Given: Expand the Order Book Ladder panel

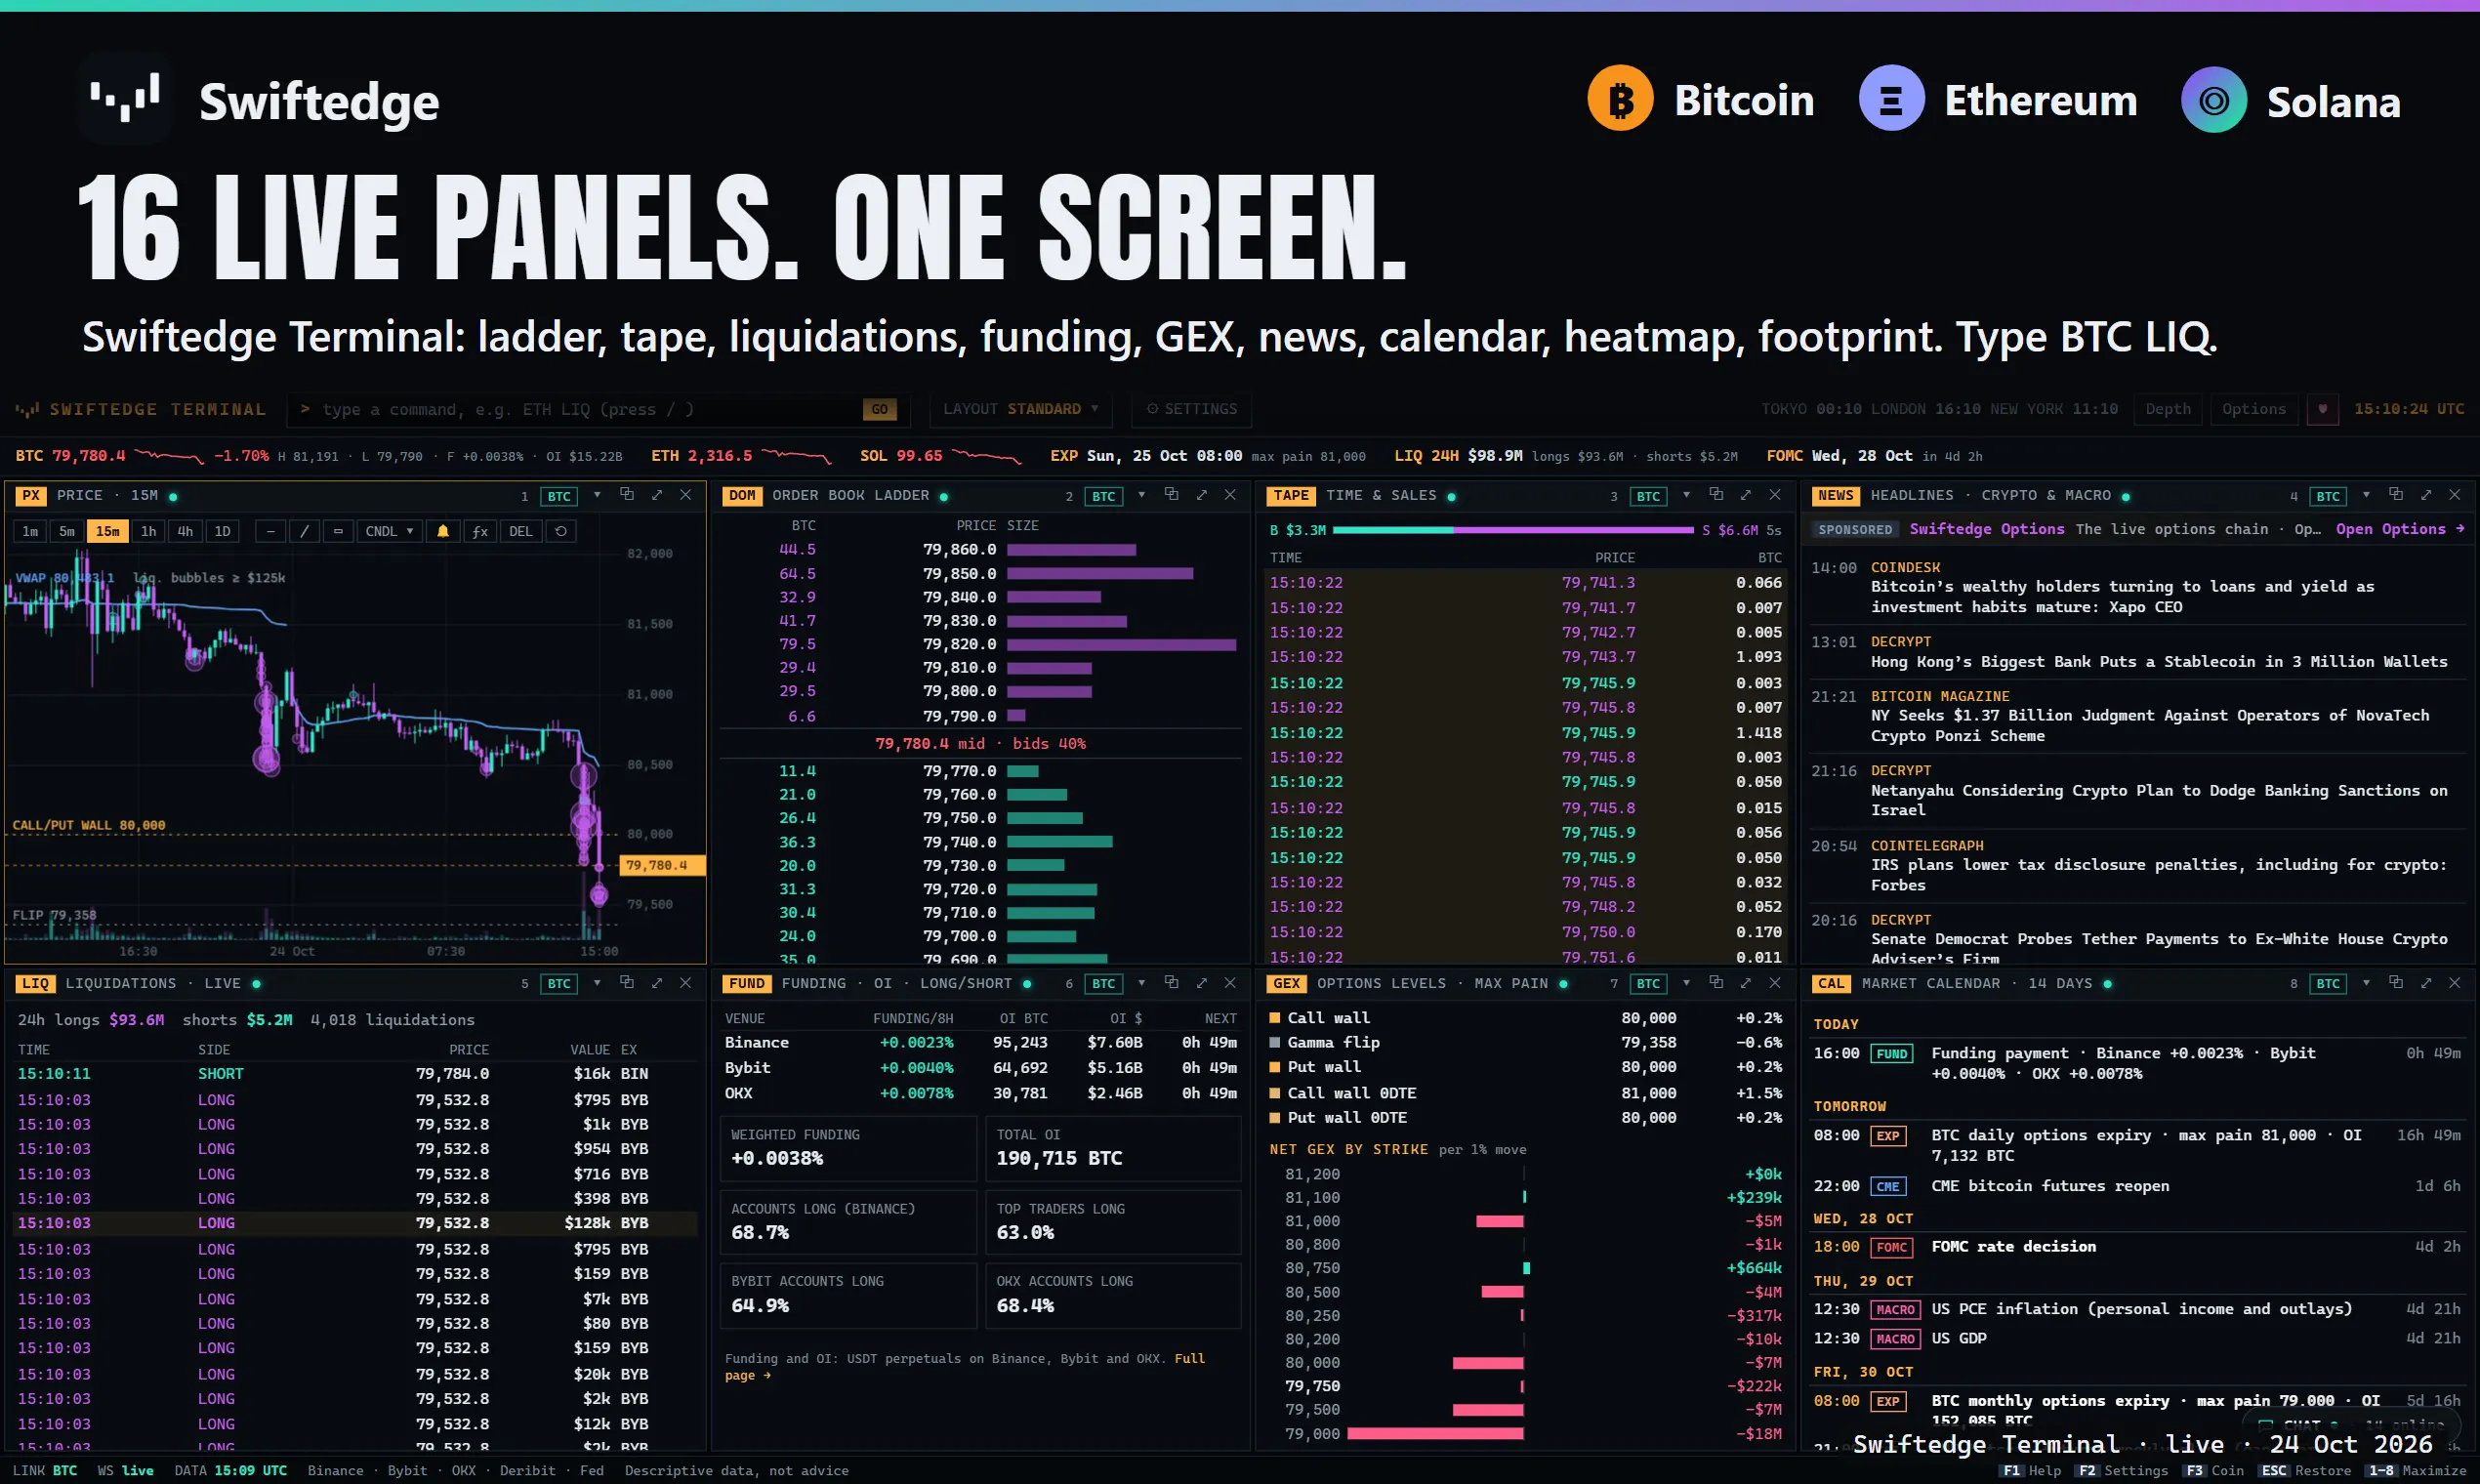Looking at the screenshot, I should 1202,495.
